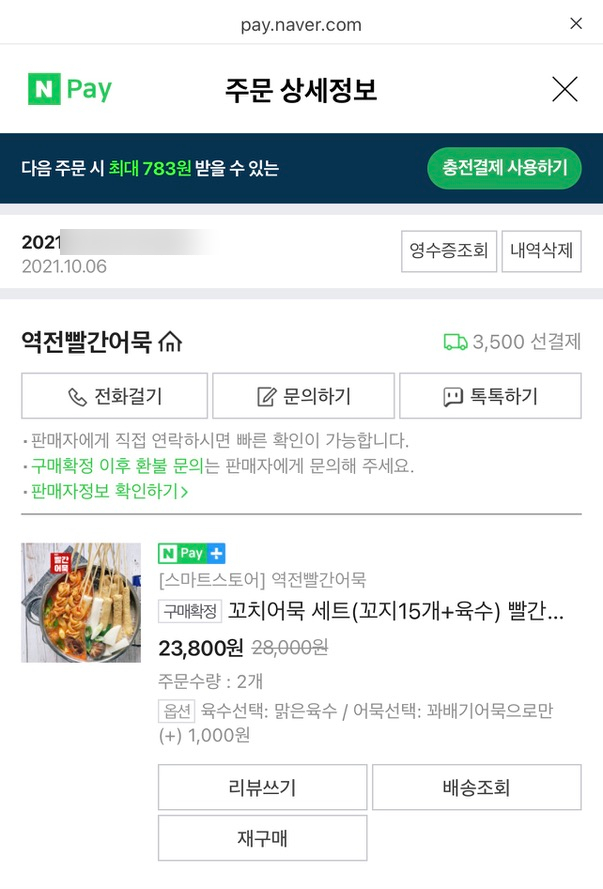603x889 pixels.
Task: Click the delivery truck shipping fee icon
Action: pyautogui.click(x=455, y=342)
